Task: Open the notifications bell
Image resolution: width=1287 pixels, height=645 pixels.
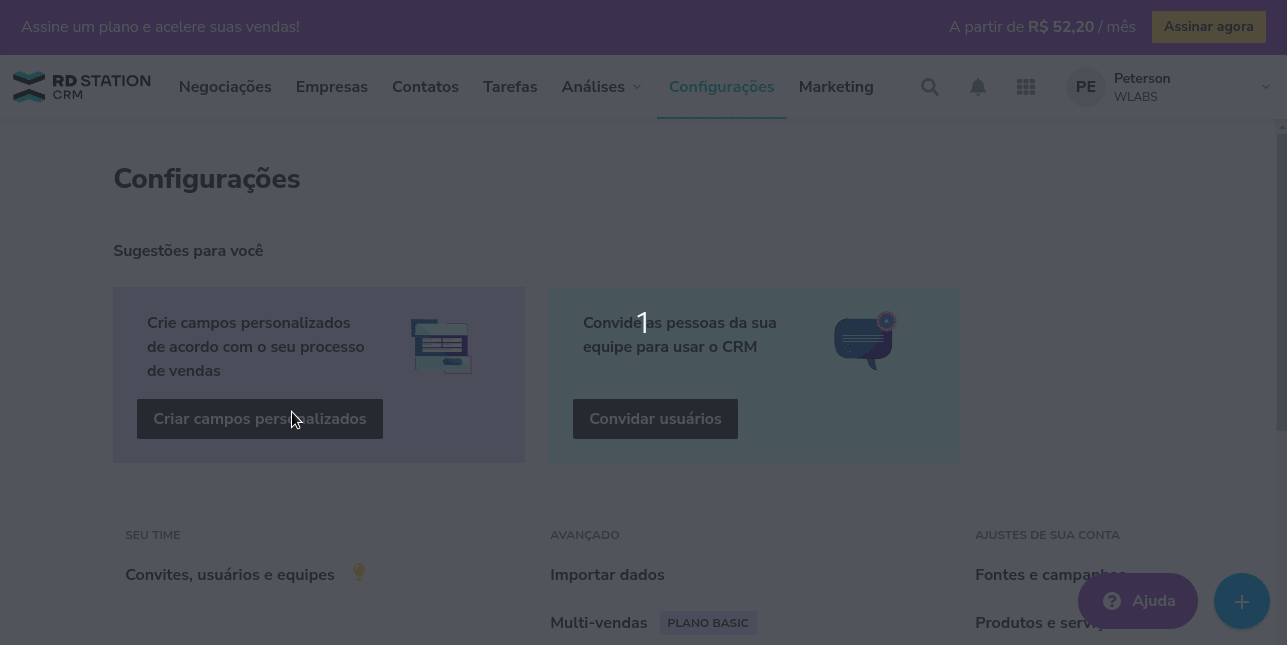Action: 978,87
